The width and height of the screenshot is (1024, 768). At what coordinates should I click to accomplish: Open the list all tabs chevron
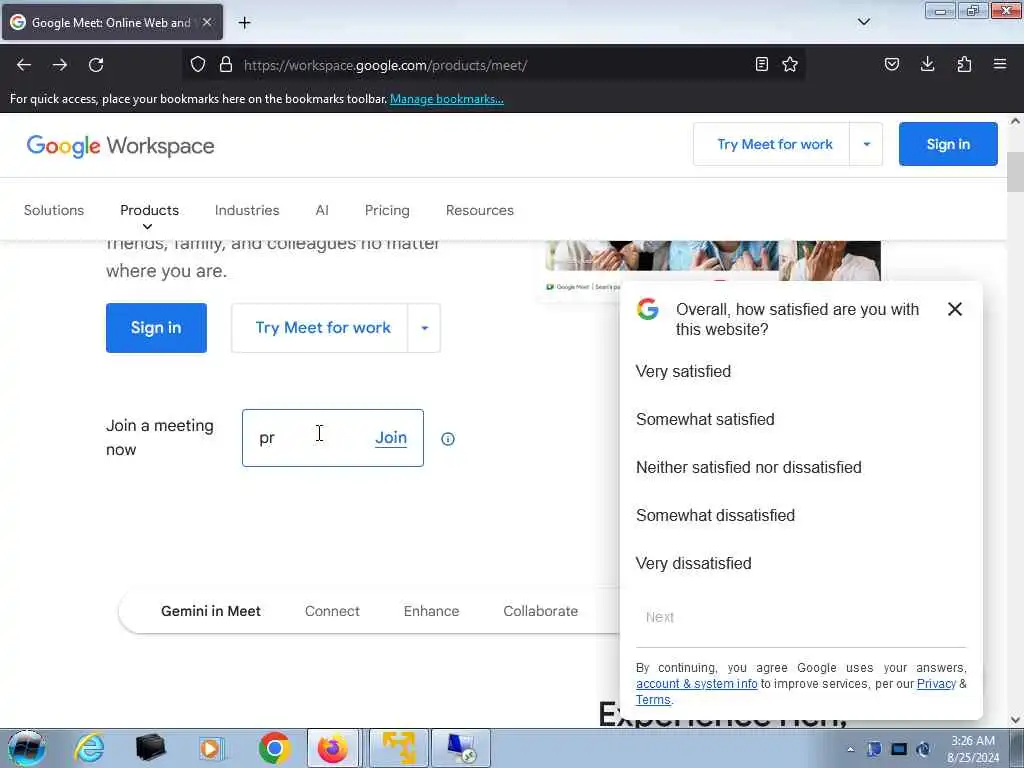[x=863, y=22]
